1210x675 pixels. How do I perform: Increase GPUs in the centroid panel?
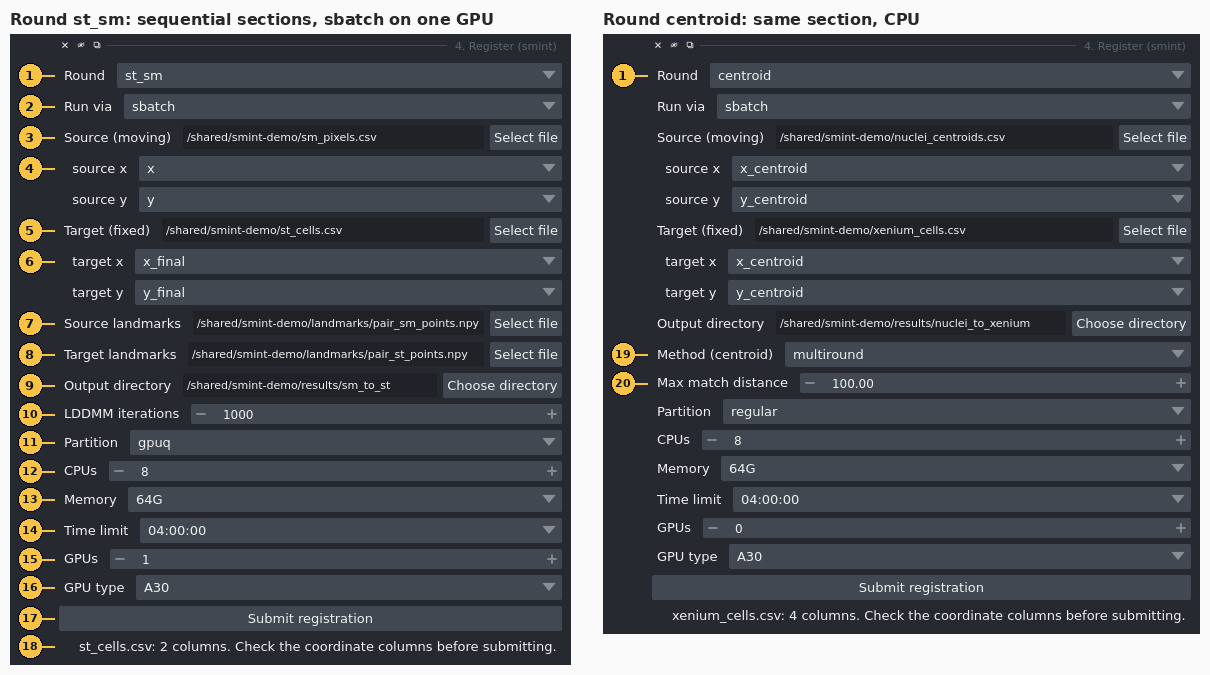tap(1180, 528)
